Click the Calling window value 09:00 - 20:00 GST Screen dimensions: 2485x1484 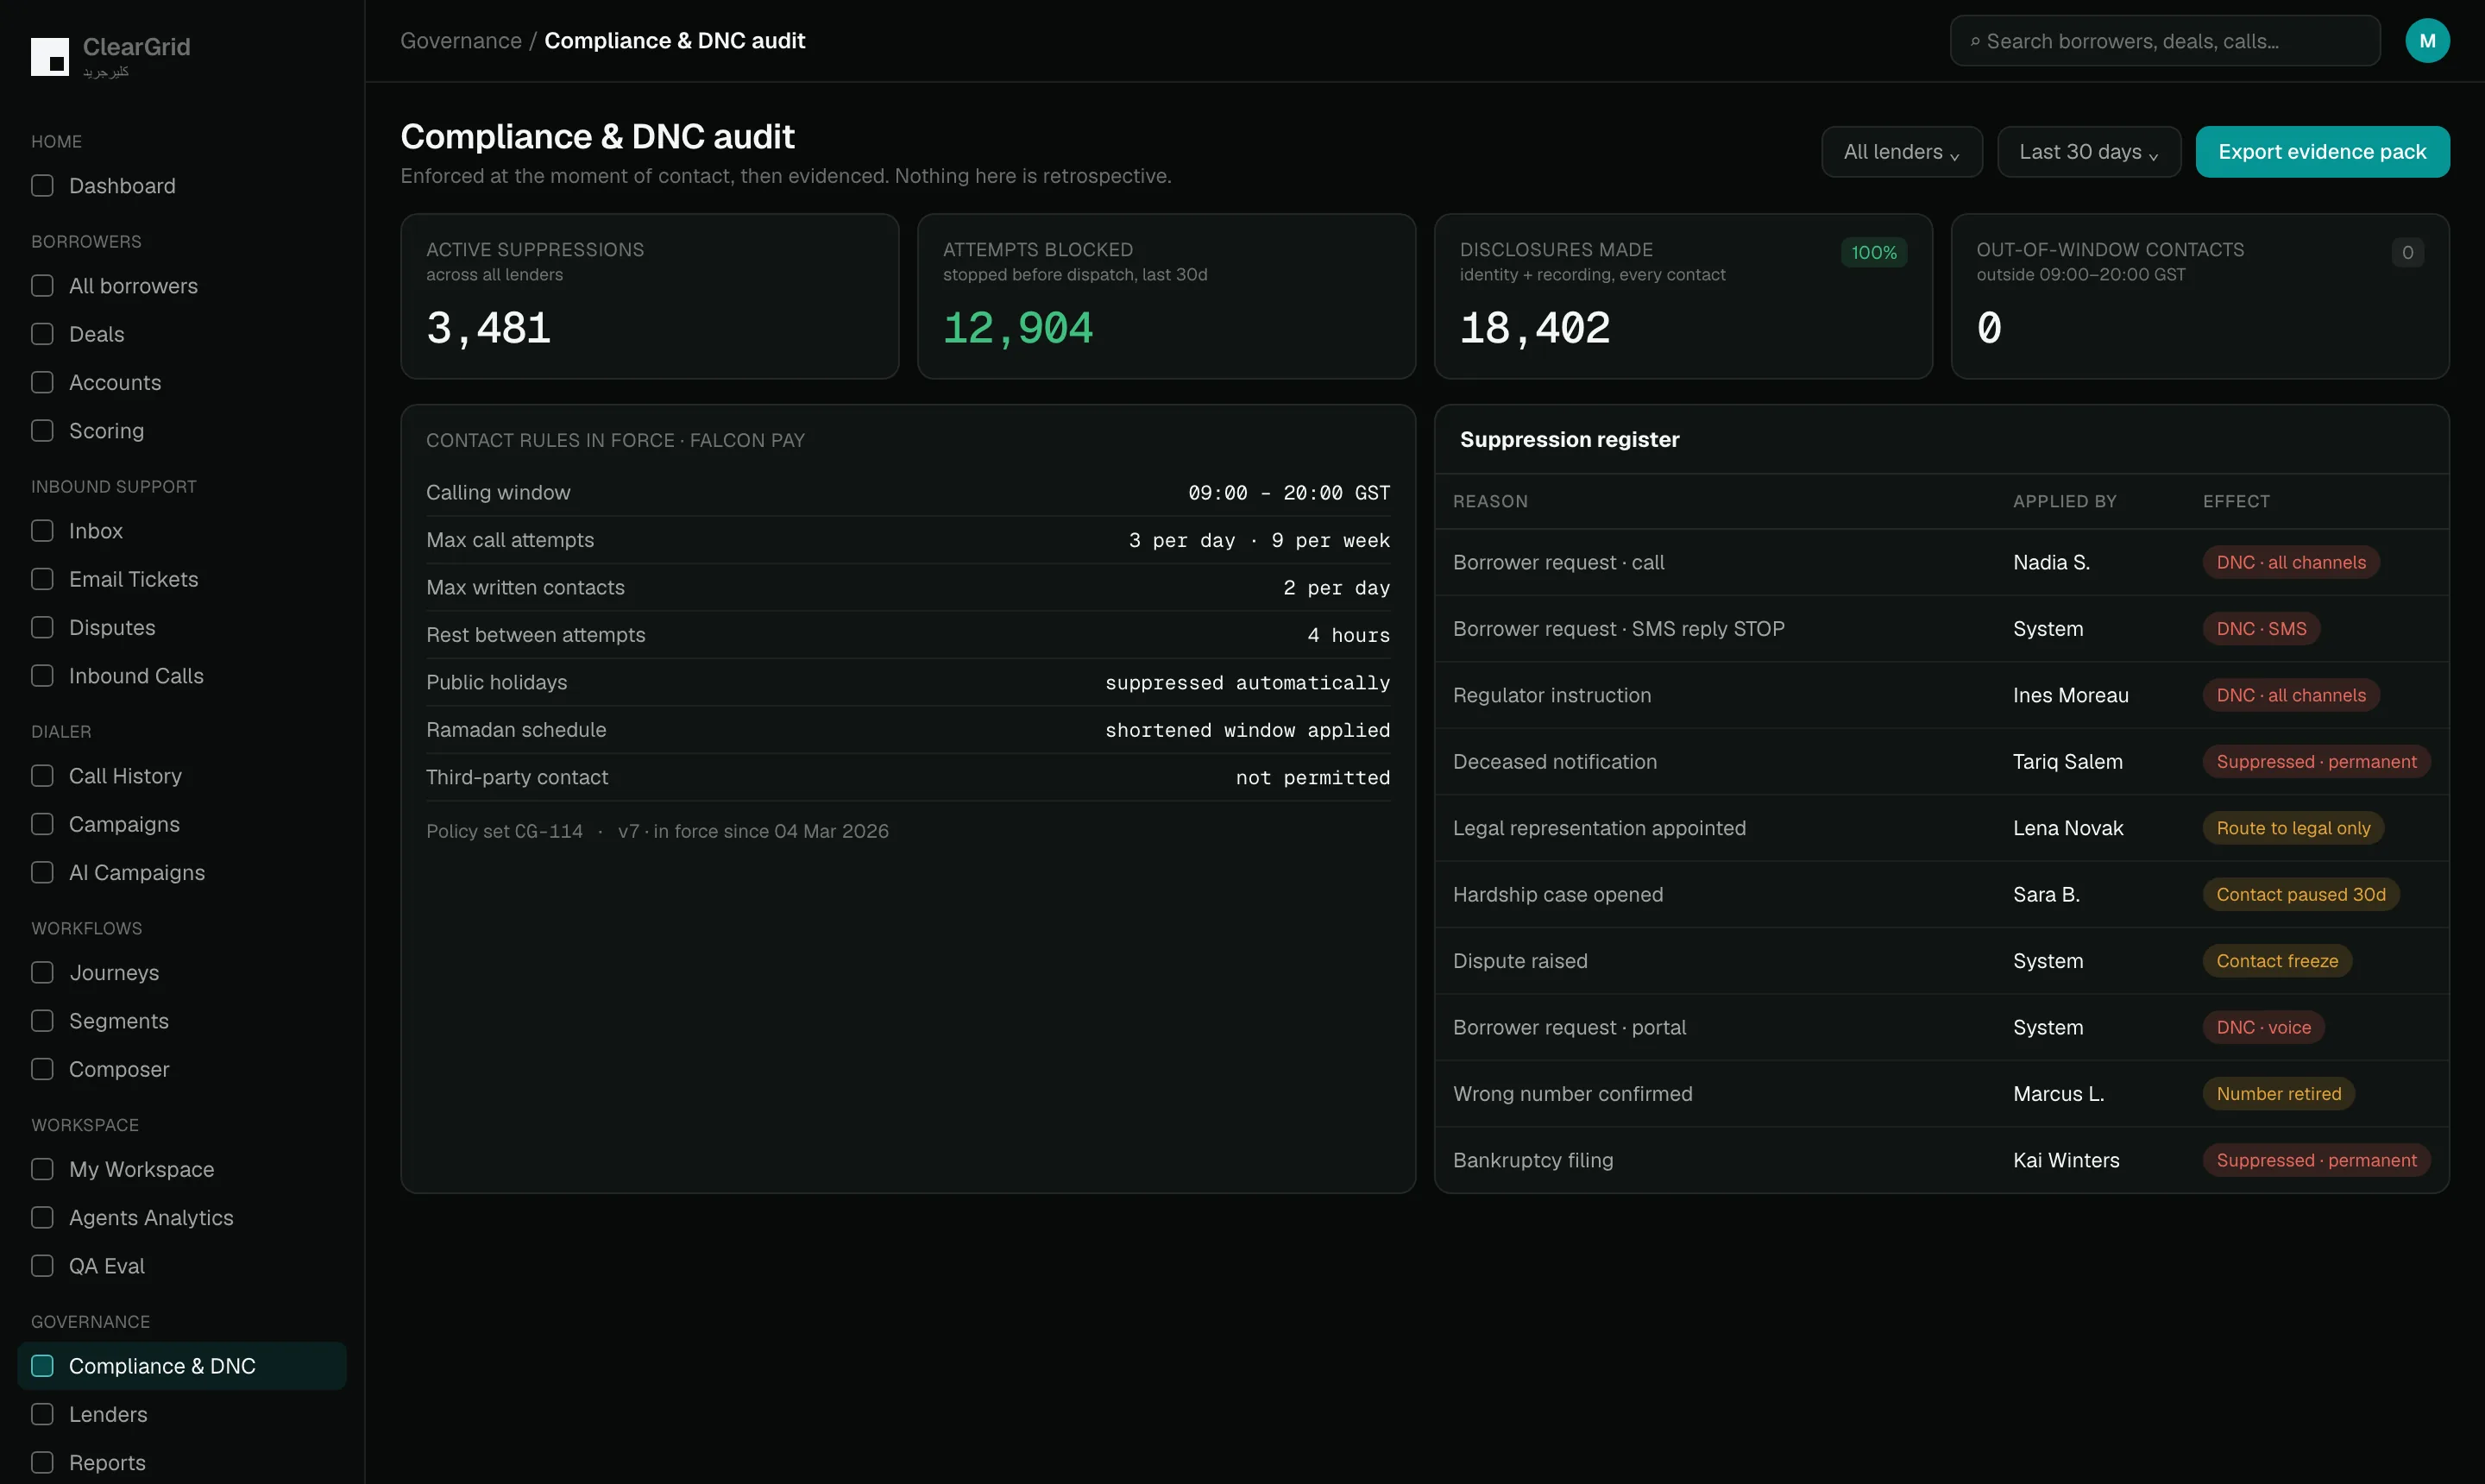[x=1288, y=493]
